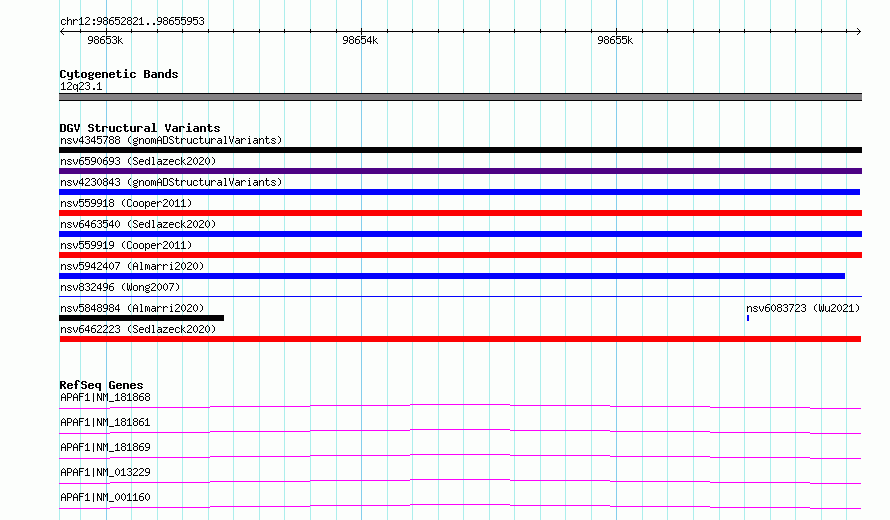
Task: Click nsv6462223 (Sedlazeck2020) label
Action: (138, 329)
